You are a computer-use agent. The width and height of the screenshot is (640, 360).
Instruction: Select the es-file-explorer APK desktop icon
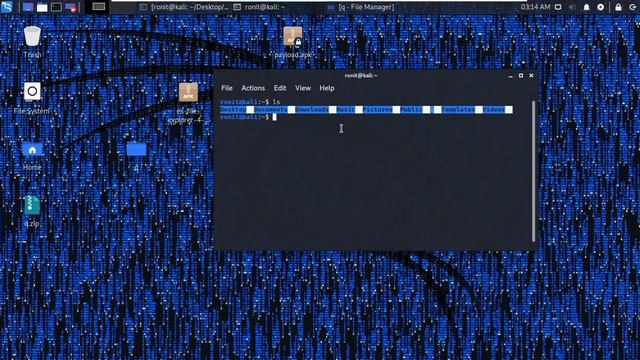coord(188,103)
